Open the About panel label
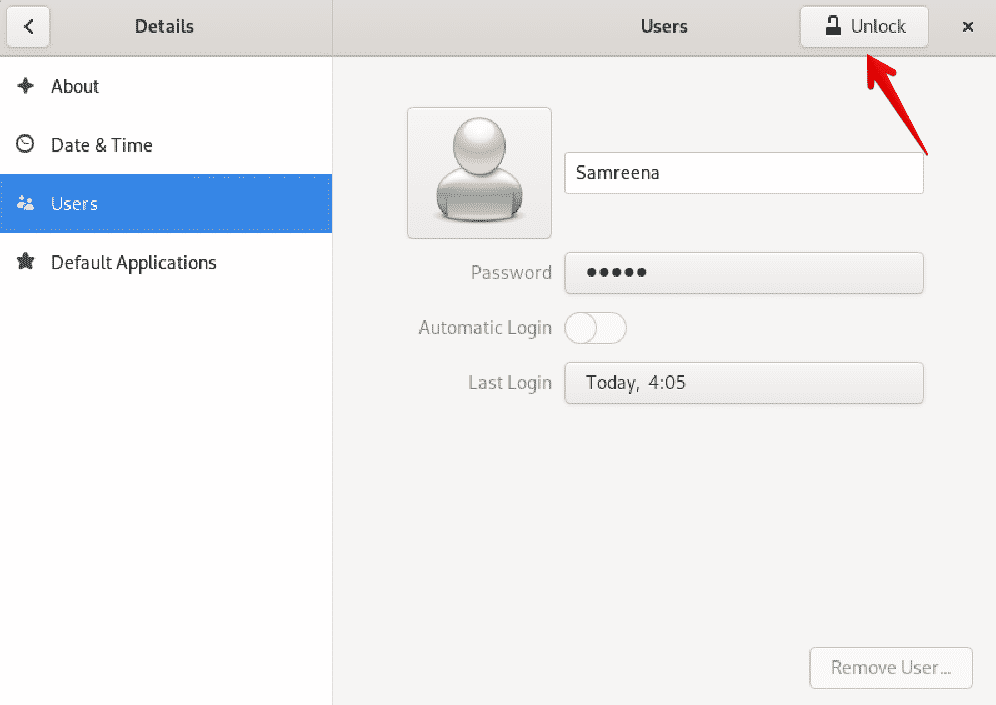 point(75,86)
